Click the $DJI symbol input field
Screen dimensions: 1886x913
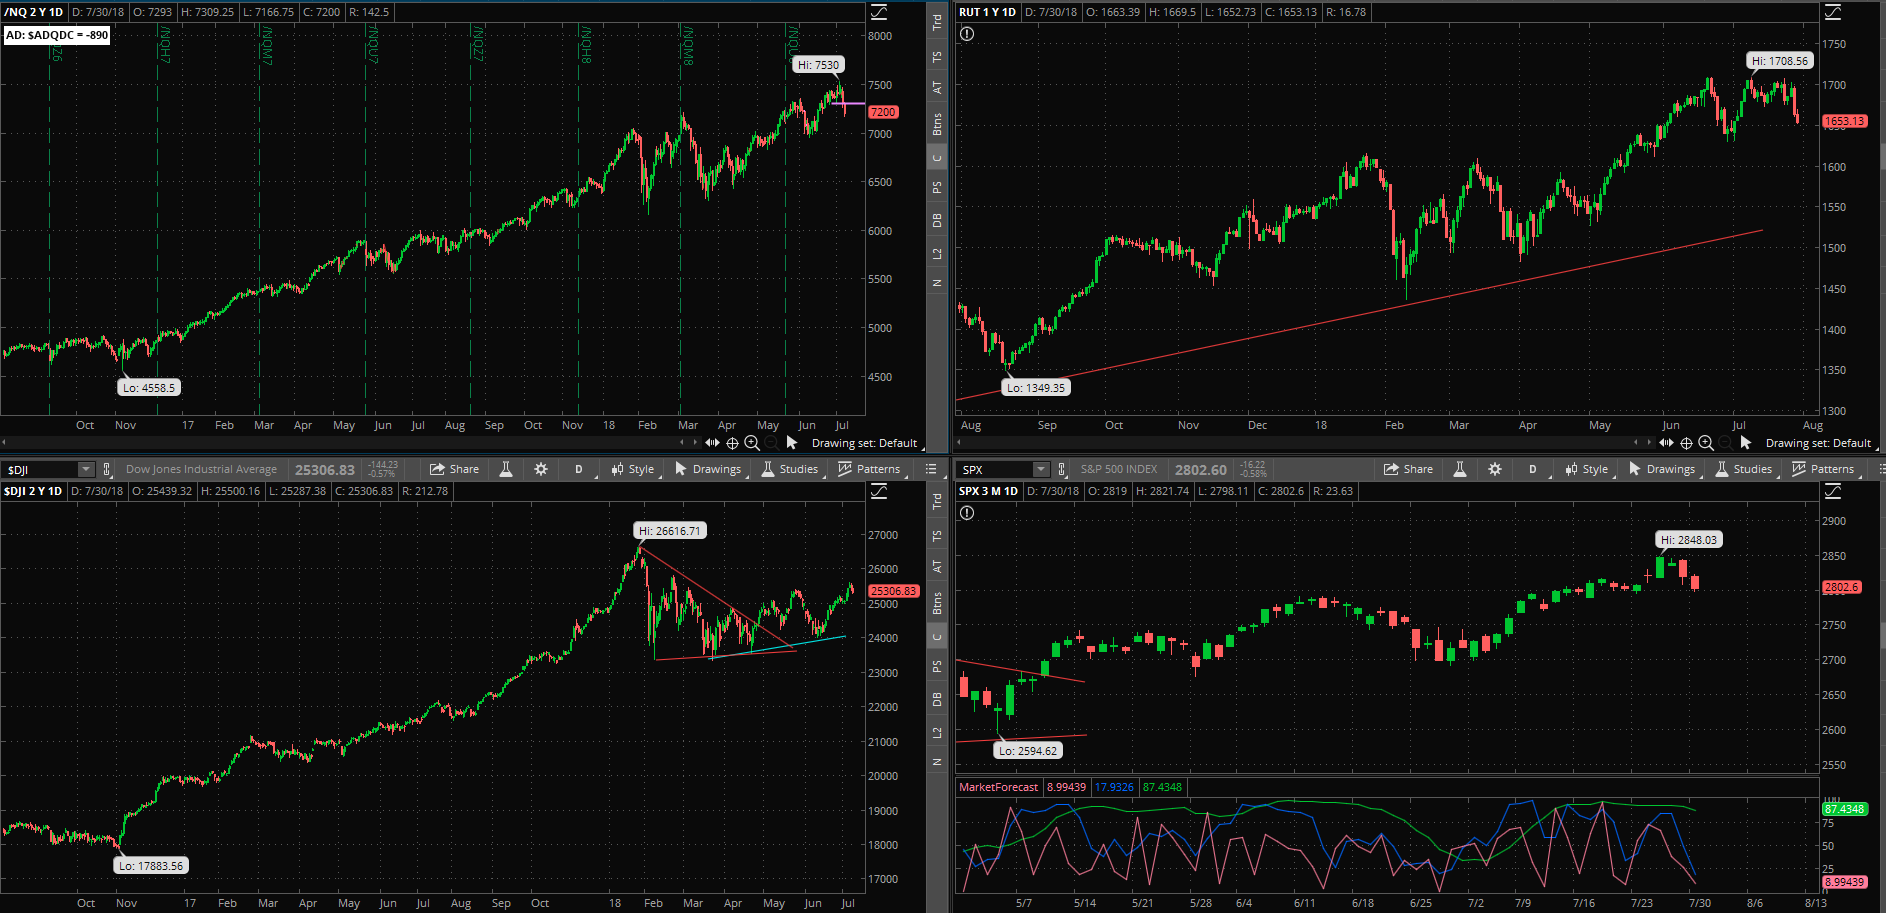40,469
